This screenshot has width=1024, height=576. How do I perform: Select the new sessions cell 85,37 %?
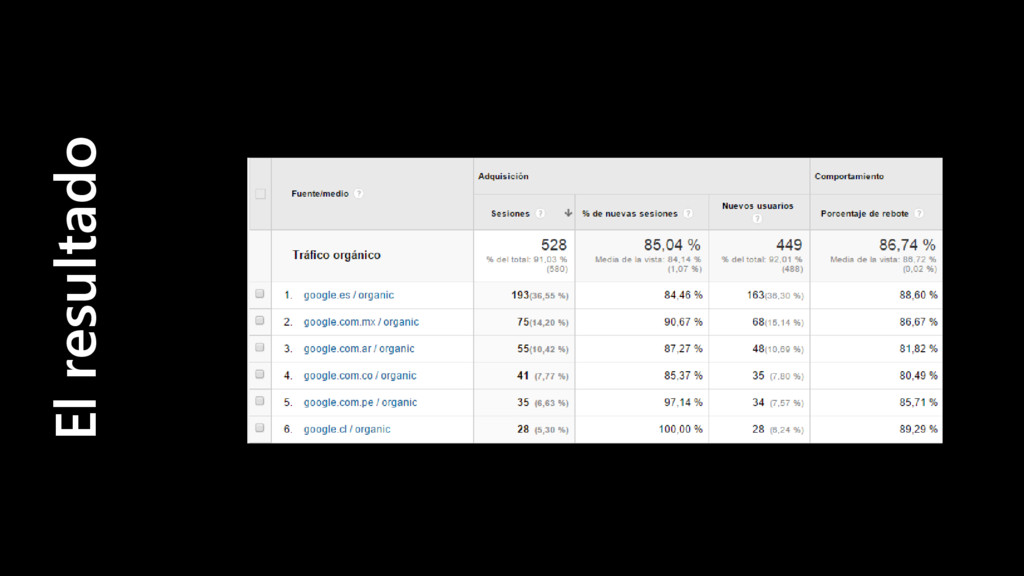click(683, 376)
